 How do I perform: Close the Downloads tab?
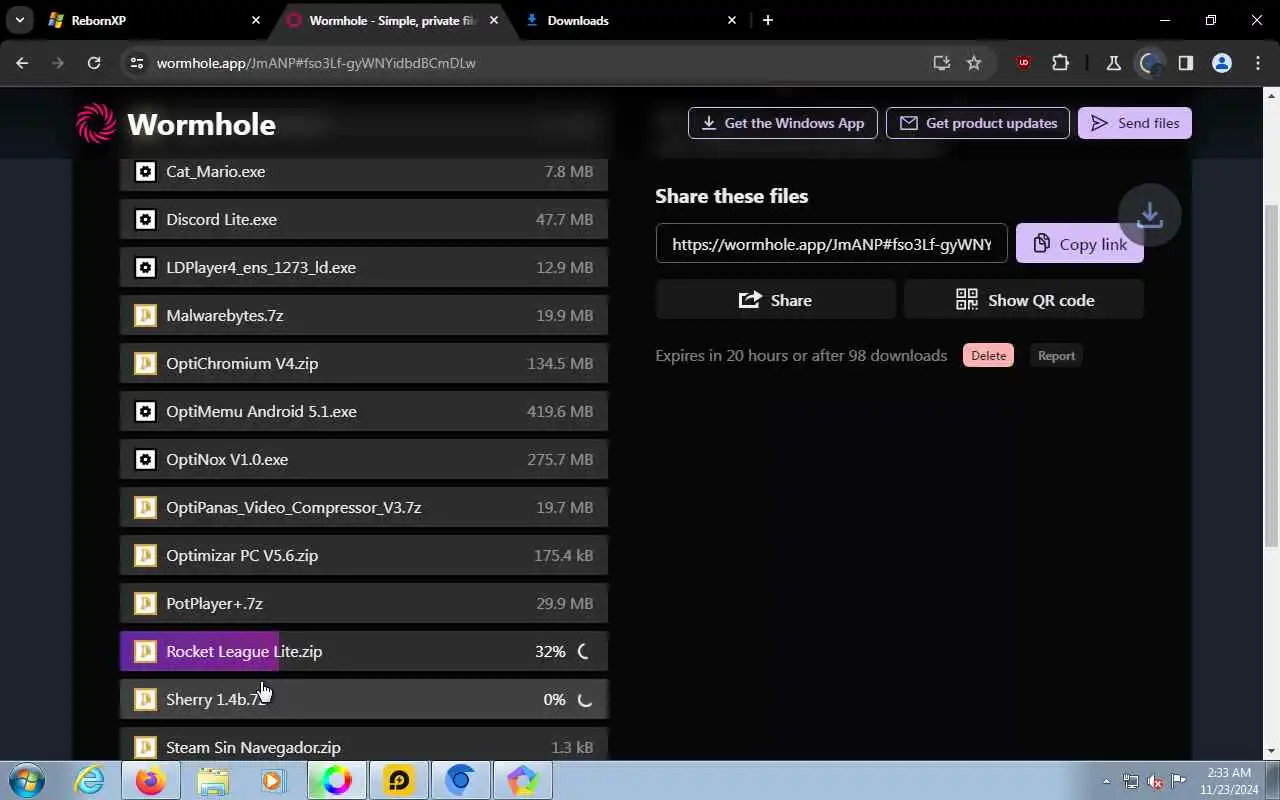pyautogui.click(x=732, y=20)
